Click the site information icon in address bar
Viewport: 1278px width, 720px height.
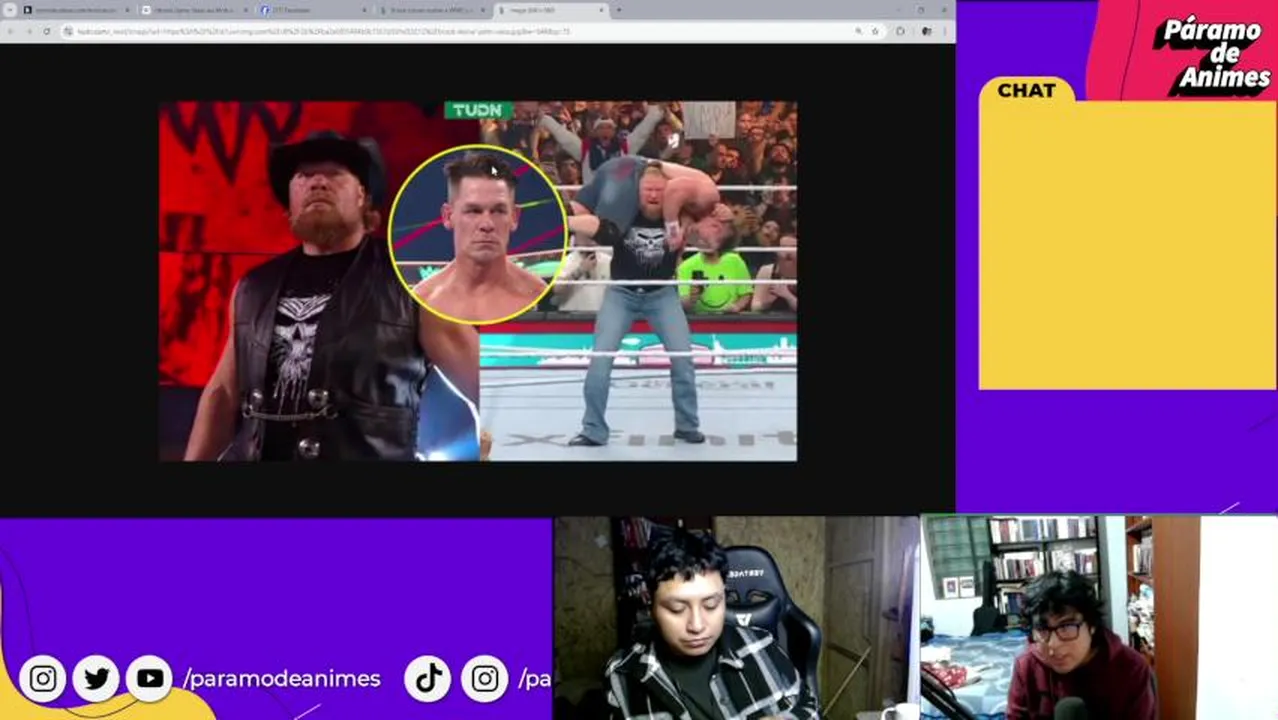[68, 31]
